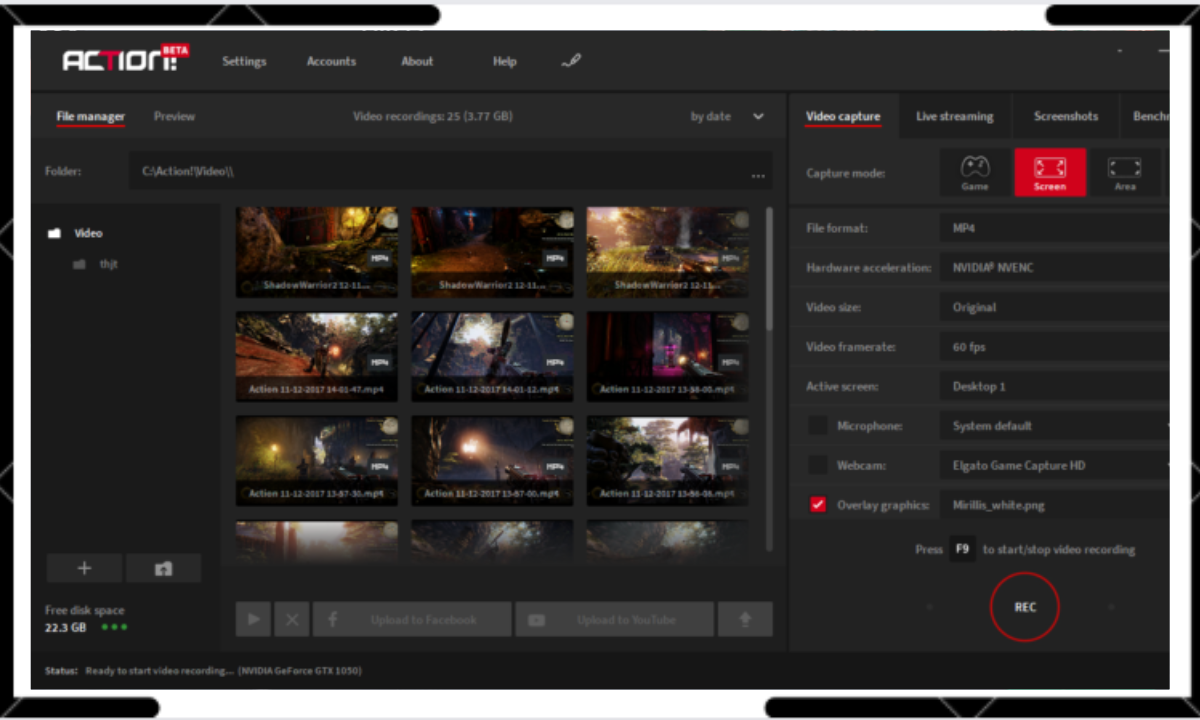
Task: Switch to the Screenshots tab
Action: click(1066, 117)
